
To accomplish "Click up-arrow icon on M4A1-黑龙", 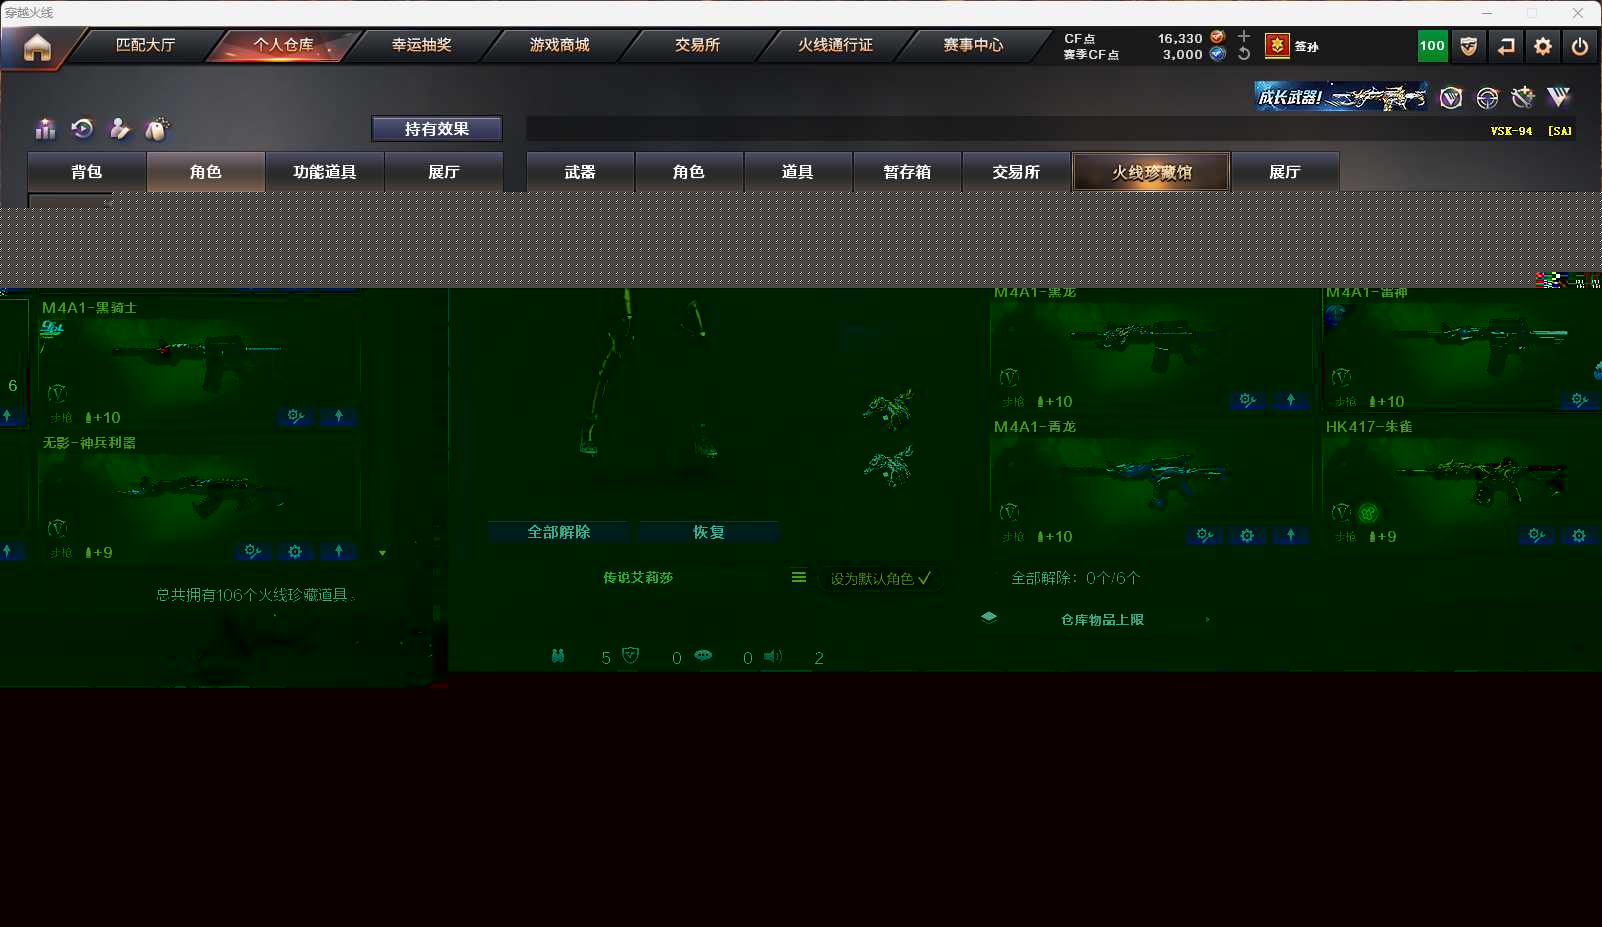I will point(1291,400).
